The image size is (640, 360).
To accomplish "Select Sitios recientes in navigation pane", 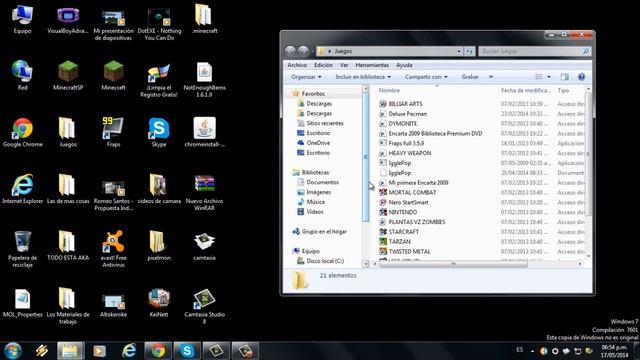I will [325, 123].
